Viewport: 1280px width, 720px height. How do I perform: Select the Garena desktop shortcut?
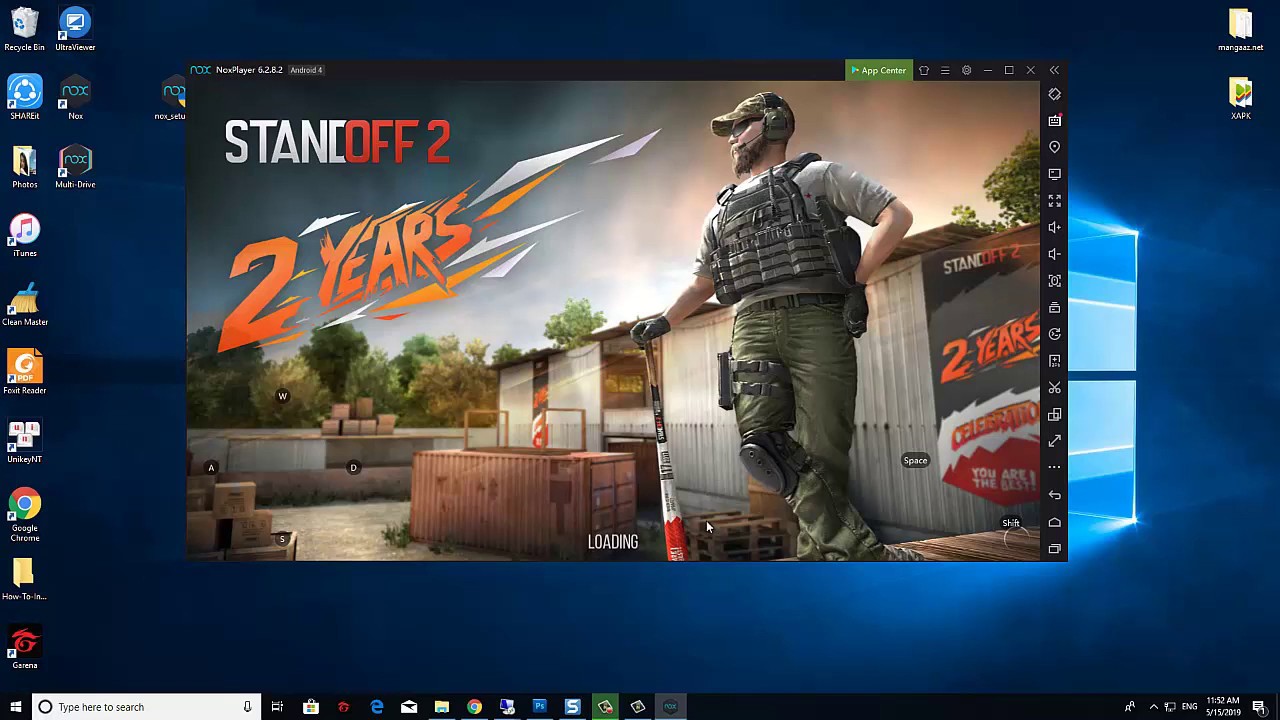click(x=24, y=648)
